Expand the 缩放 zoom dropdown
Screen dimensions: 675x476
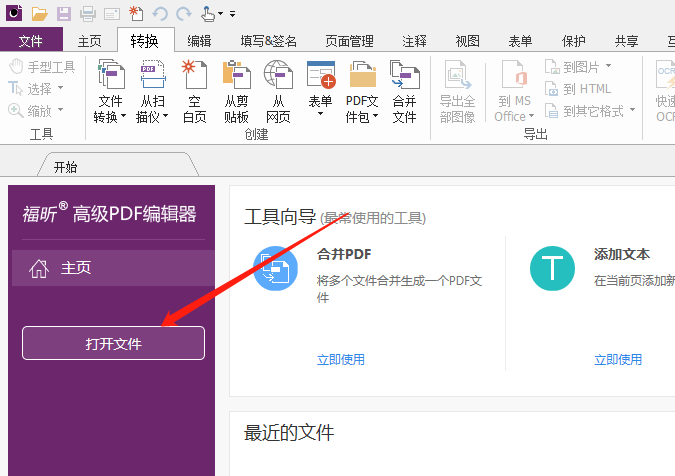click(x=60, y=110)
